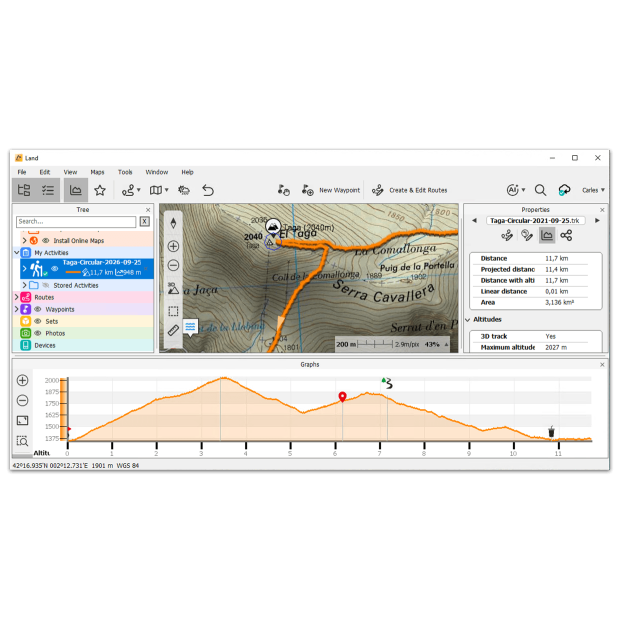Click the red location marker on graph
620x620 pixels.
342,397
